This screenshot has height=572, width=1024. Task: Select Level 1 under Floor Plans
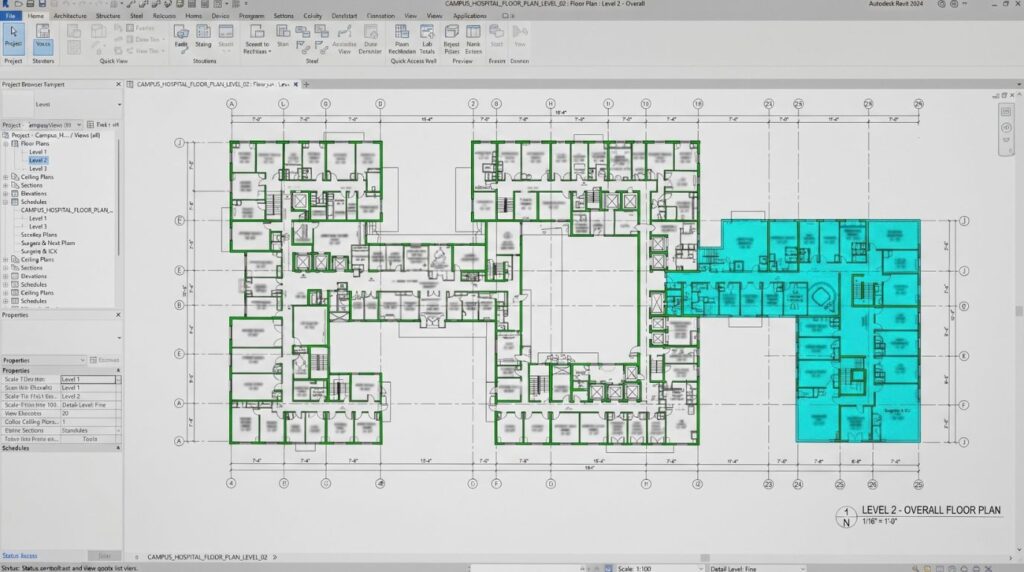point(37,152)
